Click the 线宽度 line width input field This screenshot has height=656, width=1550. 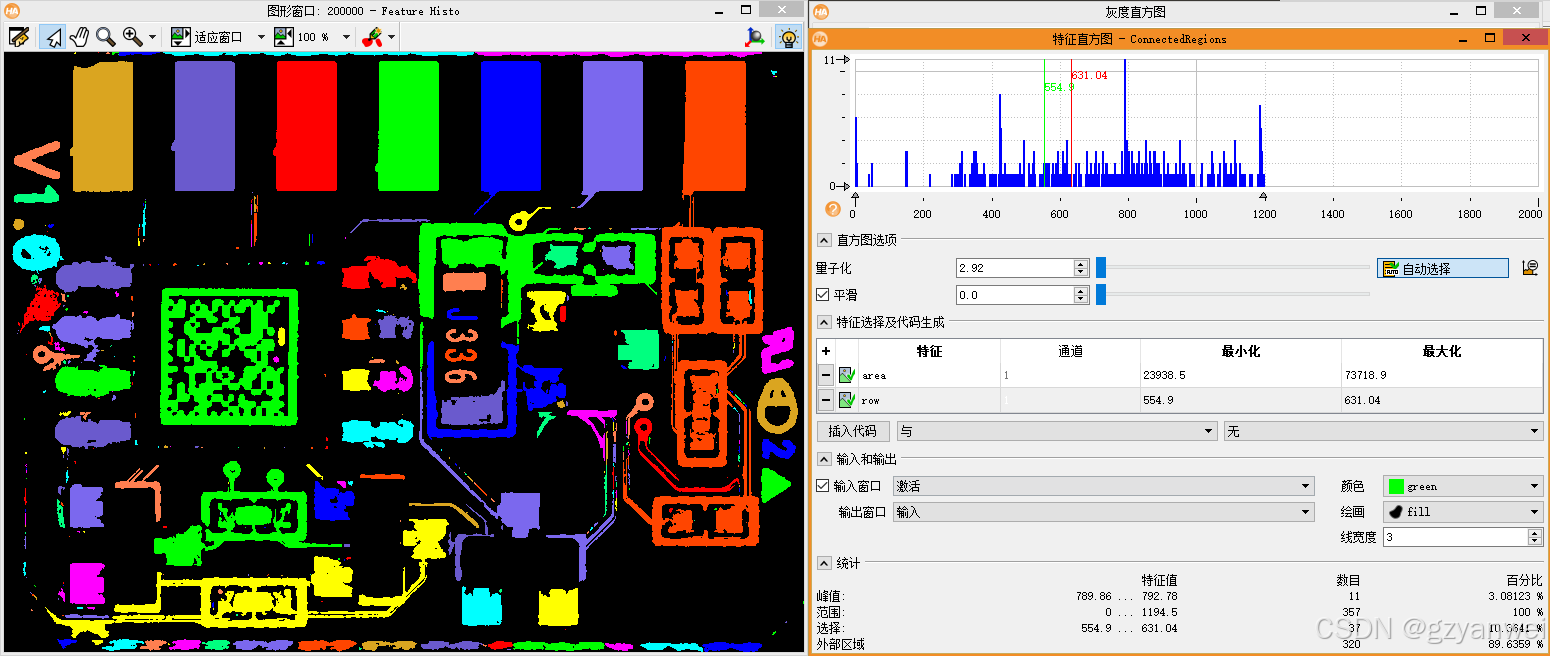pos(1455,537)
